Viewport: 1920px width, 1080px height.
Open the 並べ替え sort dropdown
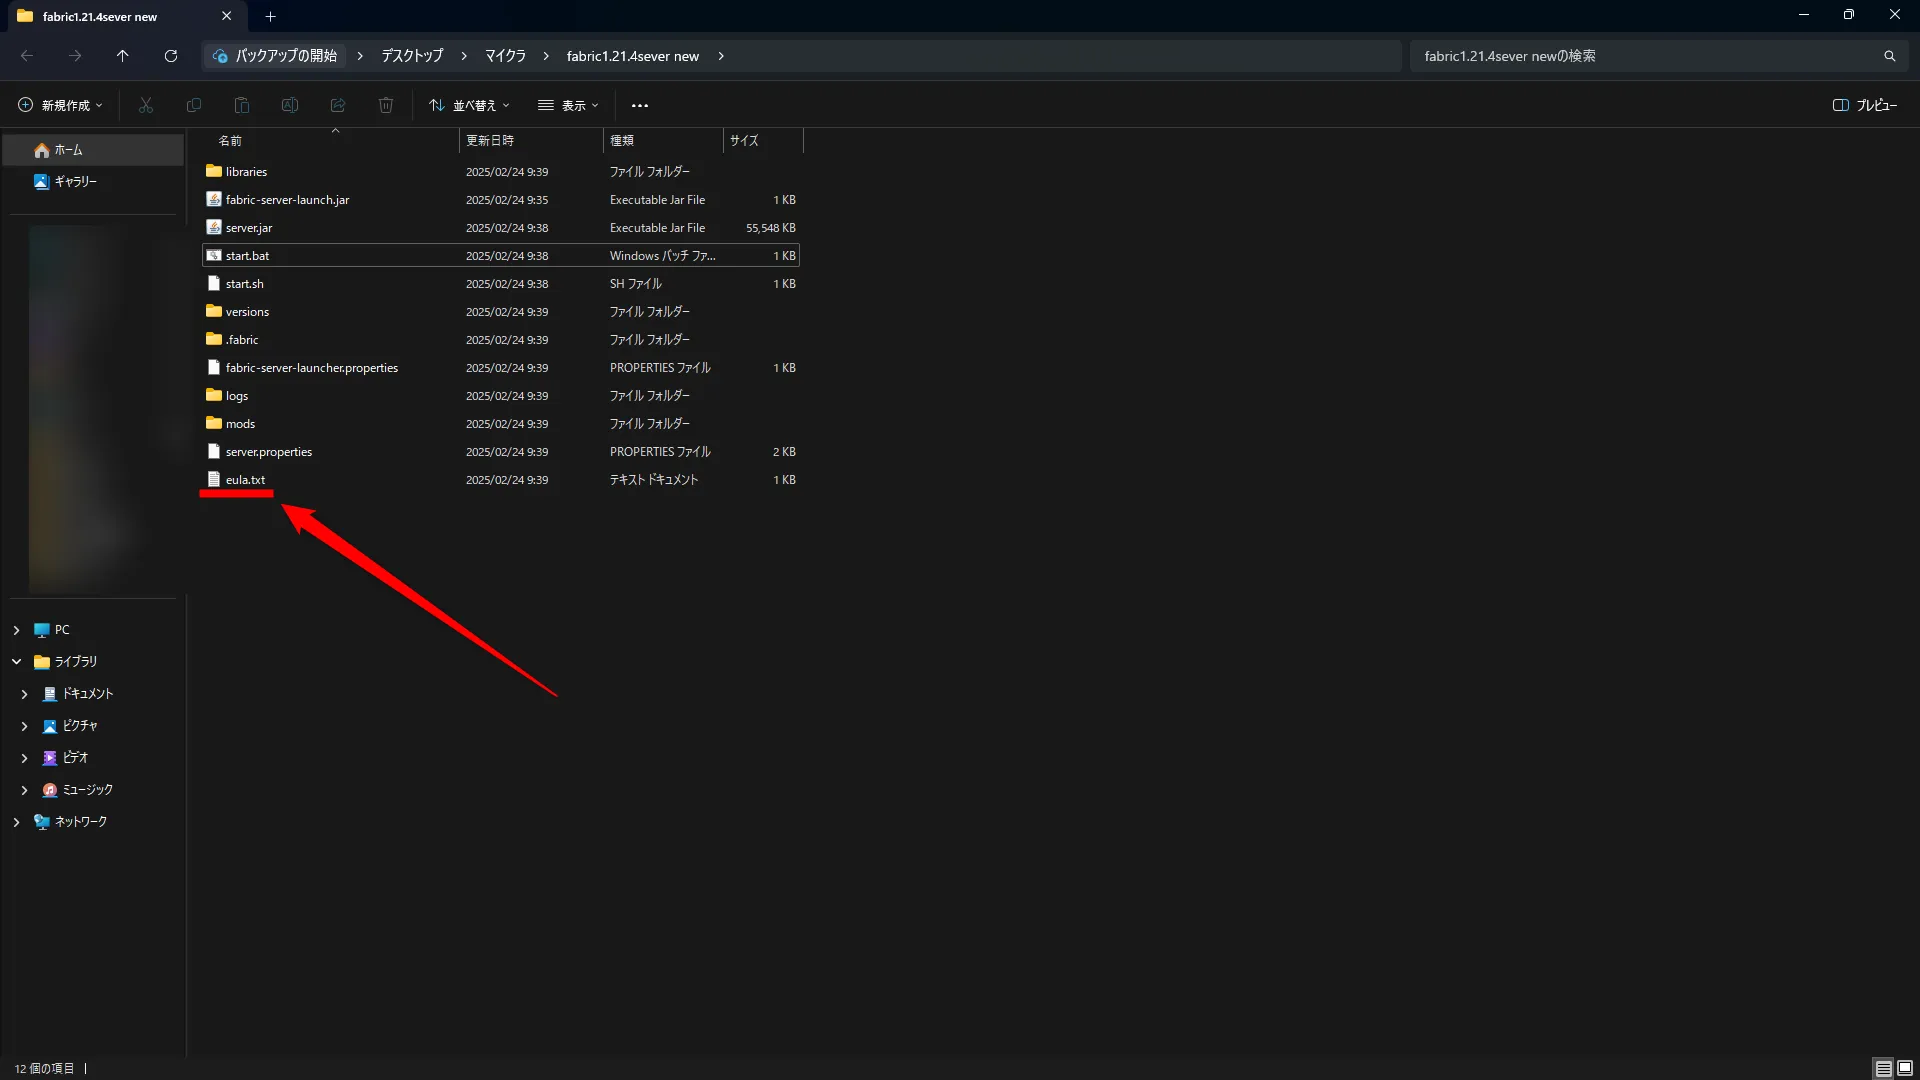[x=469, y=105]
